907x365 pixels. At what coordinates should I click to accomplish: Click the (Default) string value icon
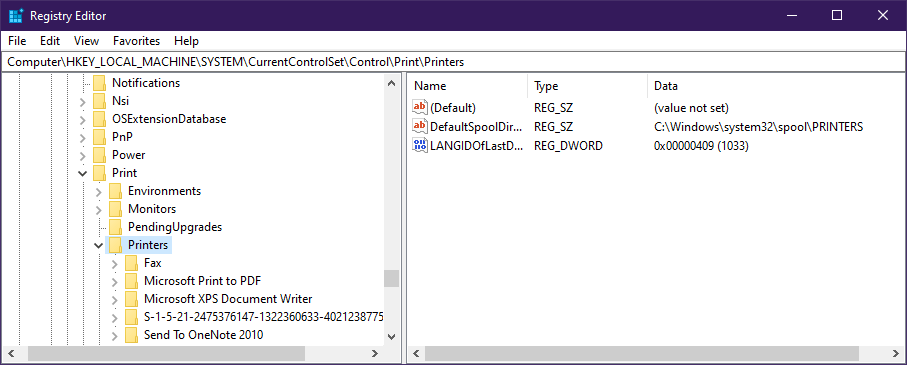click(x=419, y=107)
